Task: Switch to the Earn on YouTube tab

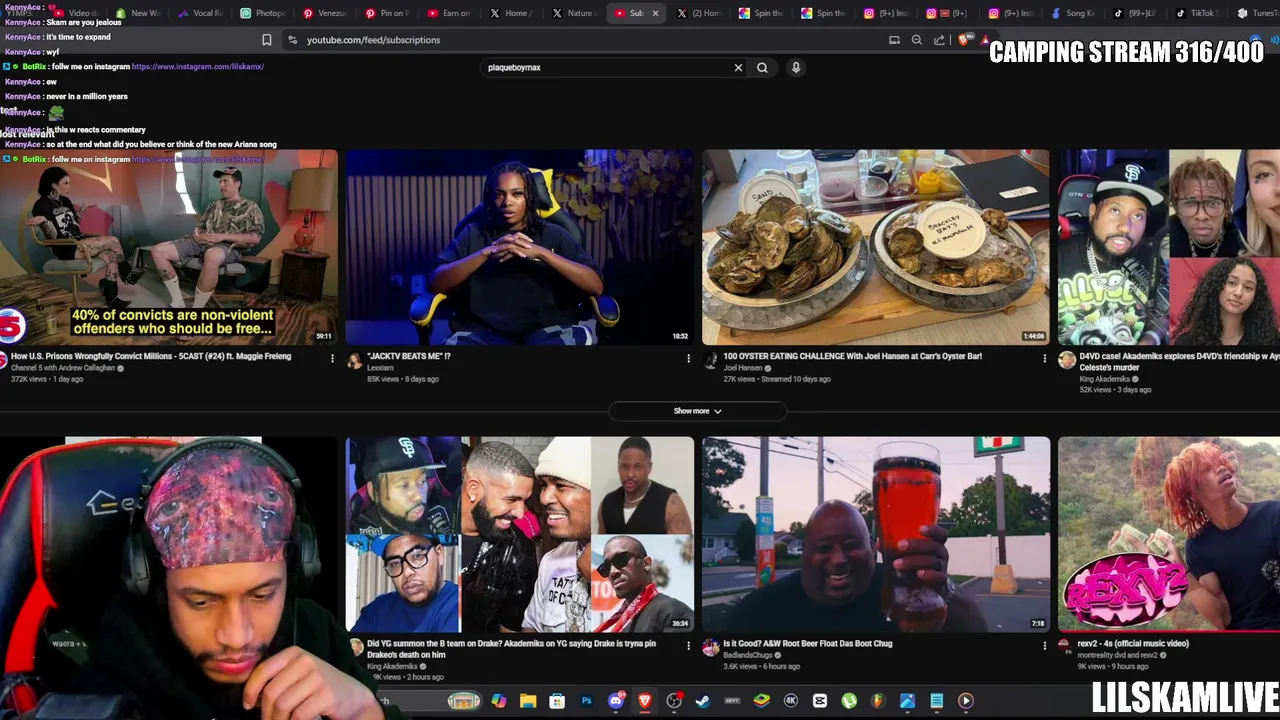Action: click(x=450, y=13)
